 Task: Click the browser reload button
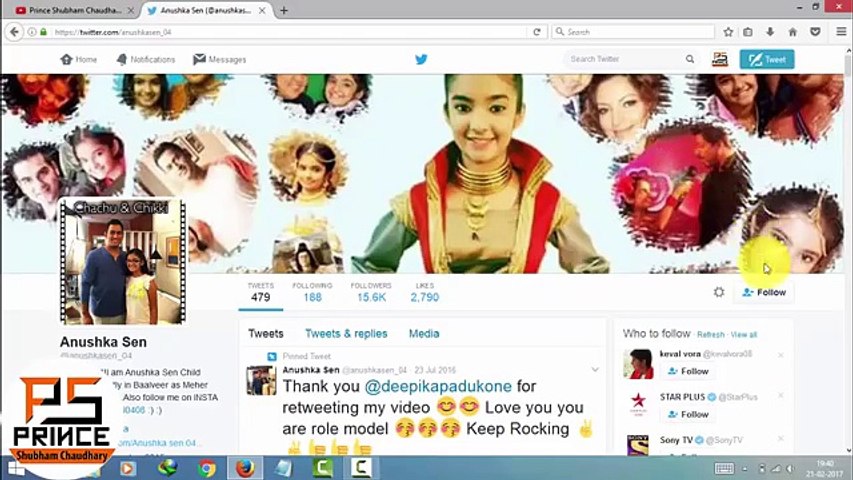536,32
